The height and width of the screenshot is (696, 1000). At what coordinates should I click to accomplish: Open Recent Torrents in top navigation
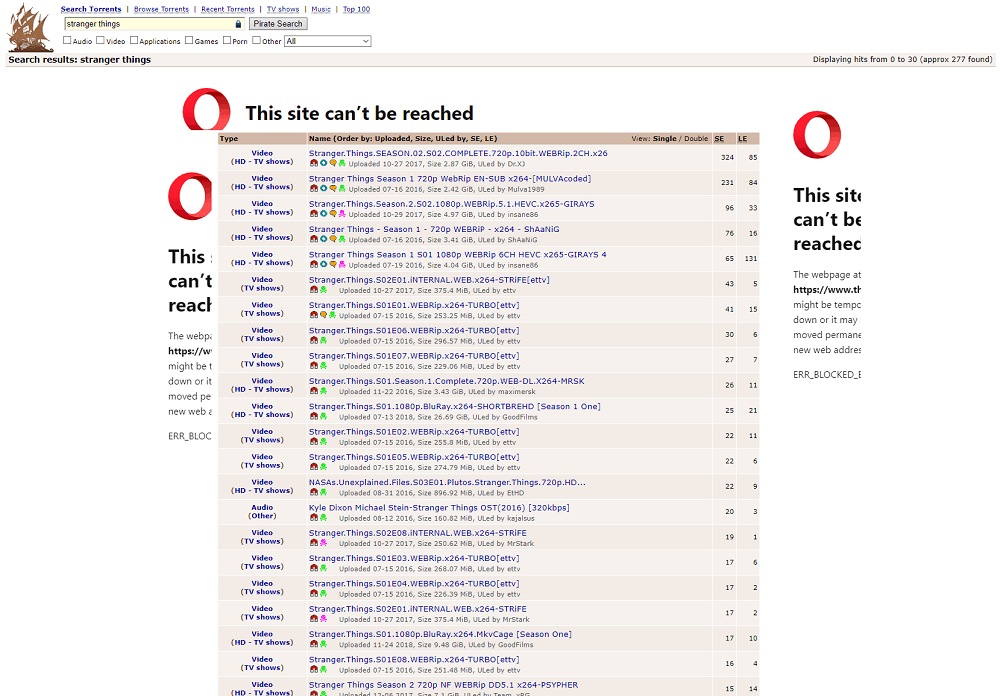[228, 9]
